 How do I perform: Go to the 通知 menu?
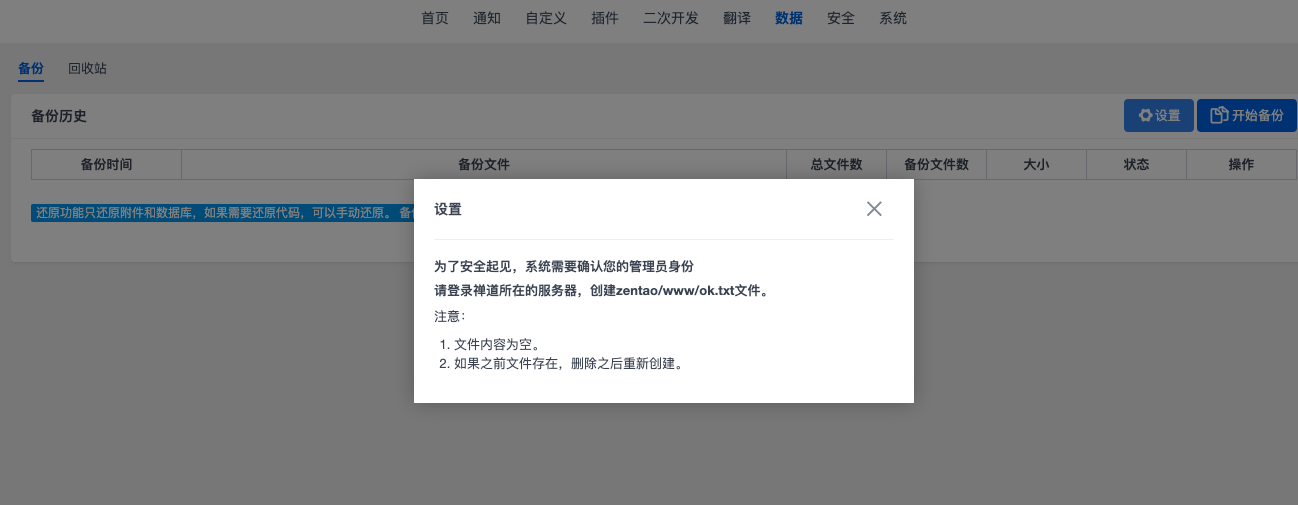487,18
